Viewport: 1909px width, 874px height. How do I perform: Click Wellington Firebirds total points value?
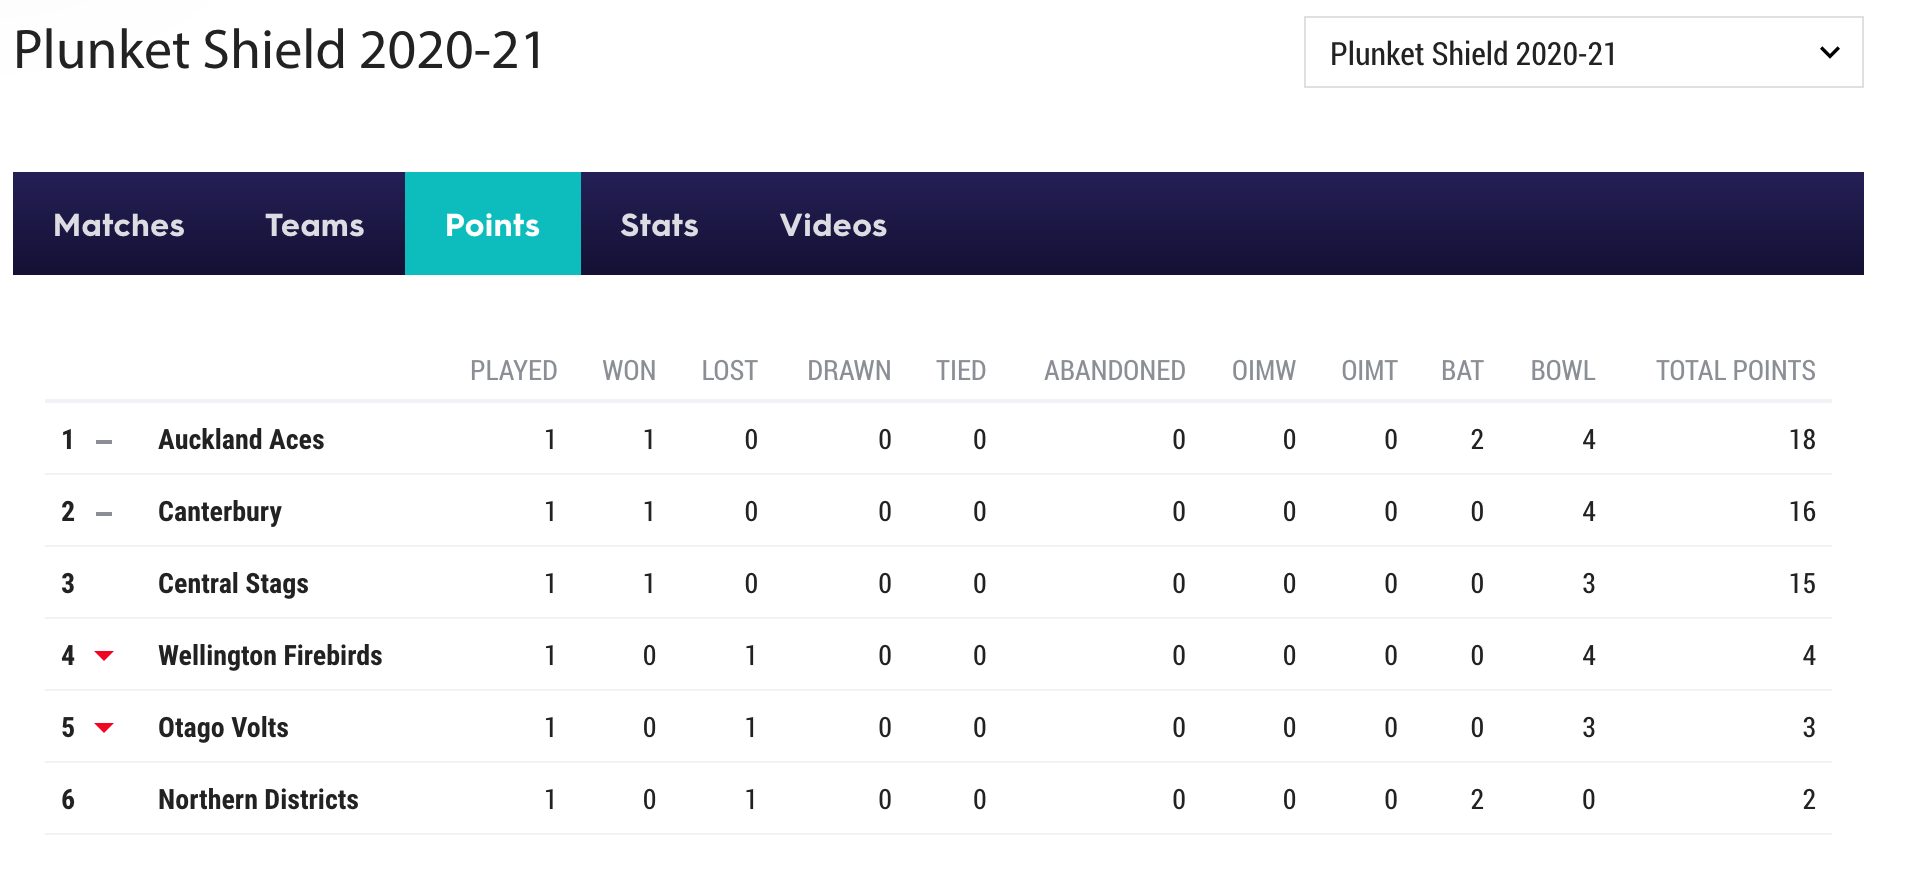[1809, 655]
